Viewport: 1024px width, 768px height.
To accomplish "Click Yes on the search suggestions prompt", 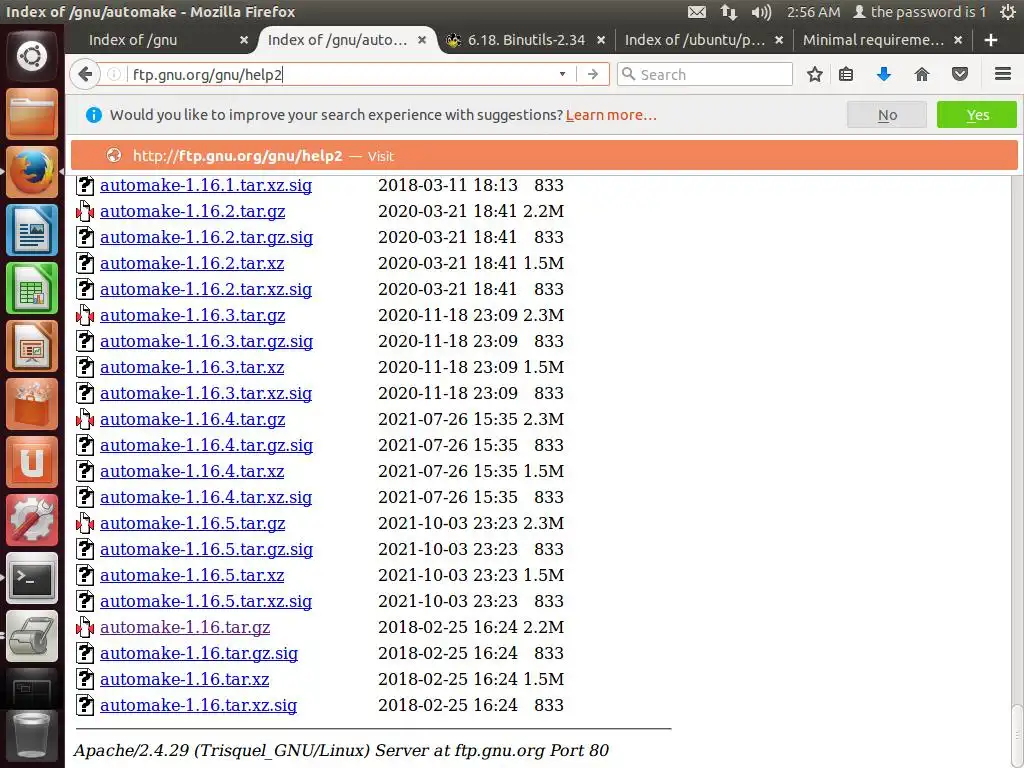I will coord(977,115).
